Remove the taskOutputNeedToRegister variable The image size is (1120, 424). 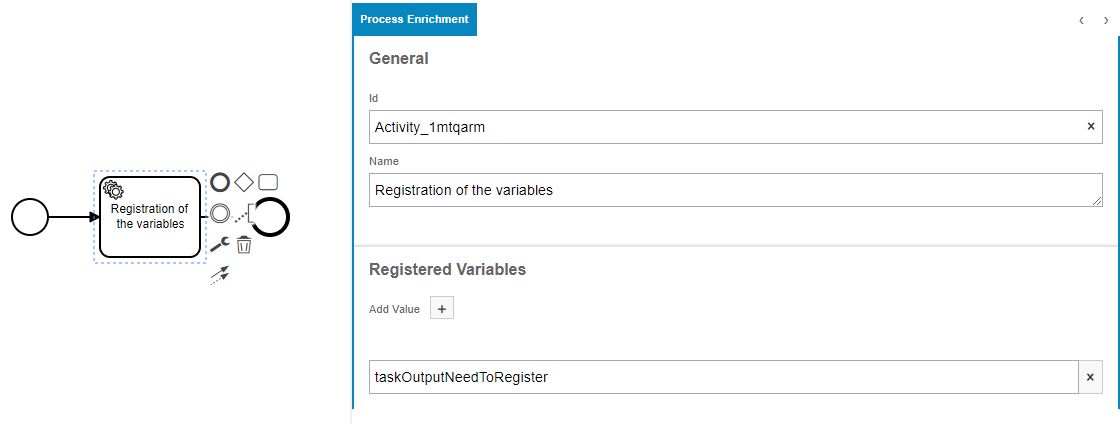coord(1090,377)
